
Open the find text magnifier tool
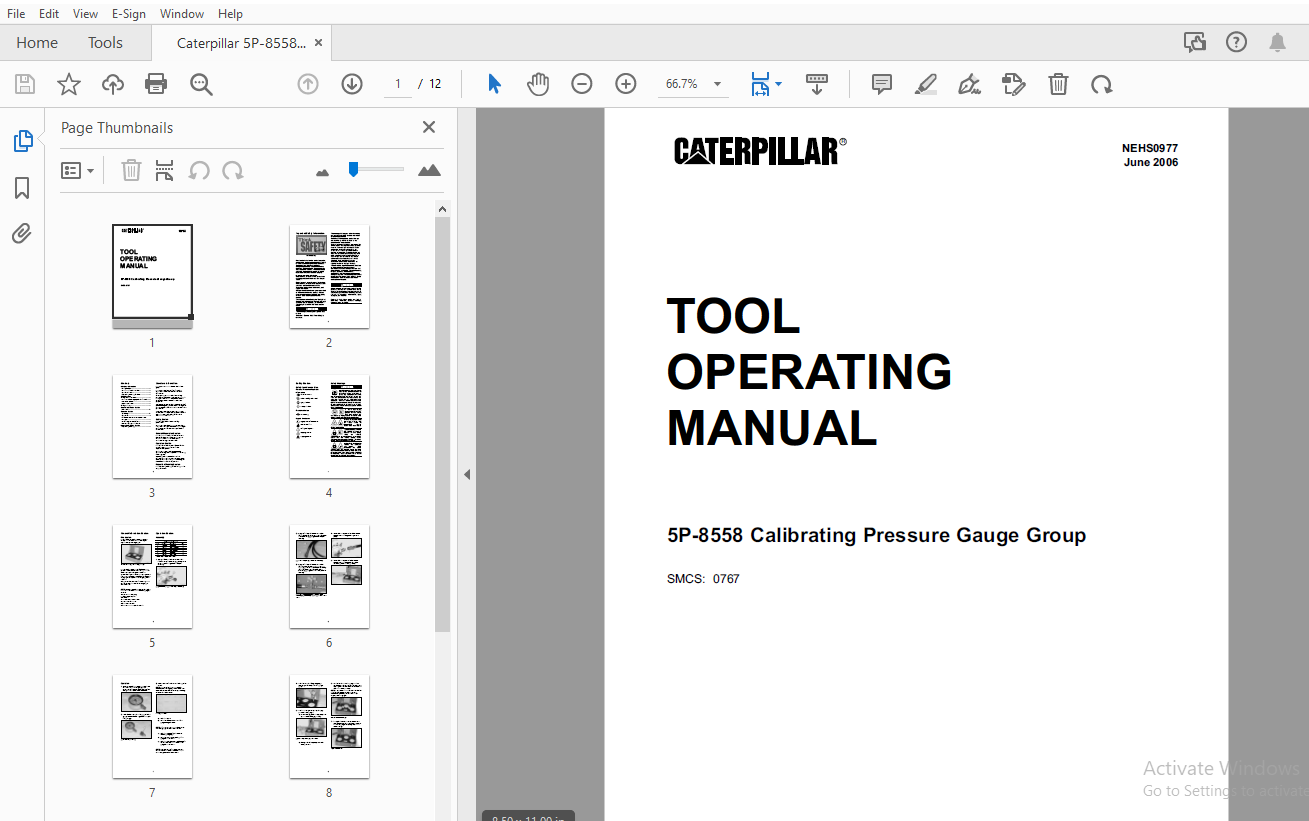[201, 84]
